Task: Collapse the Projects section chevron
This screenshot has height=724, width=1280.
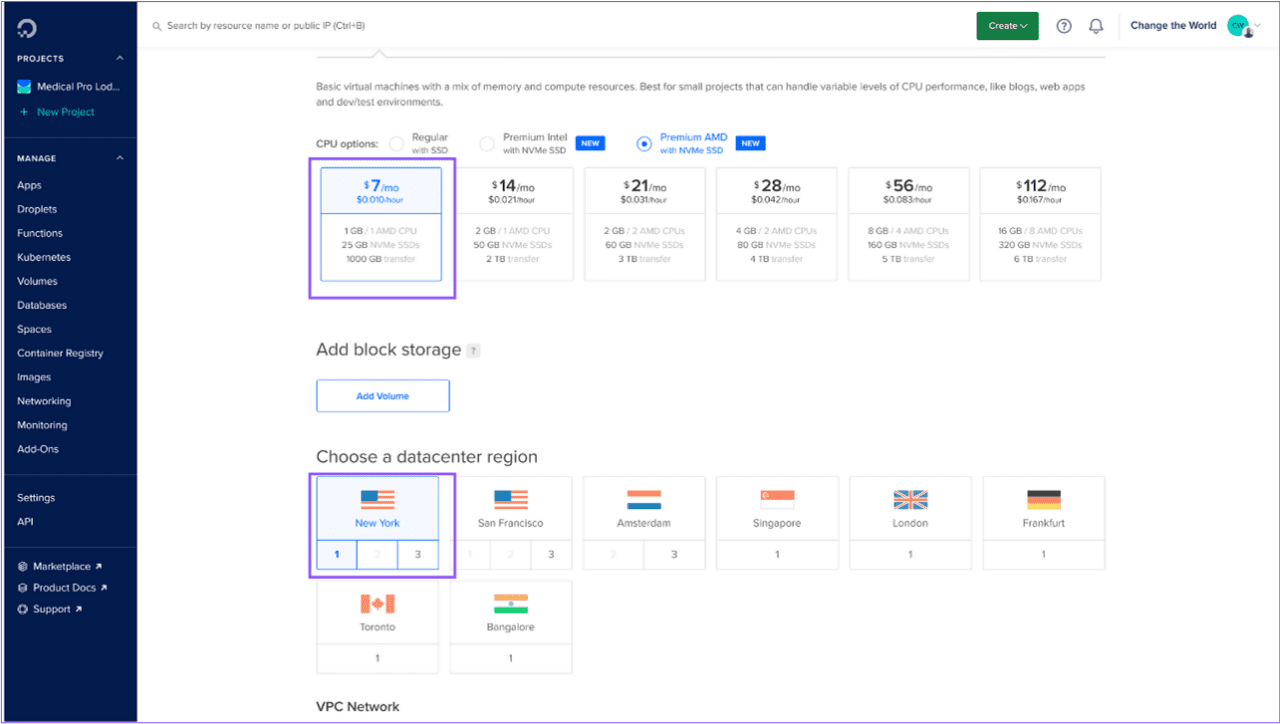Action: (x=120, y=59)
